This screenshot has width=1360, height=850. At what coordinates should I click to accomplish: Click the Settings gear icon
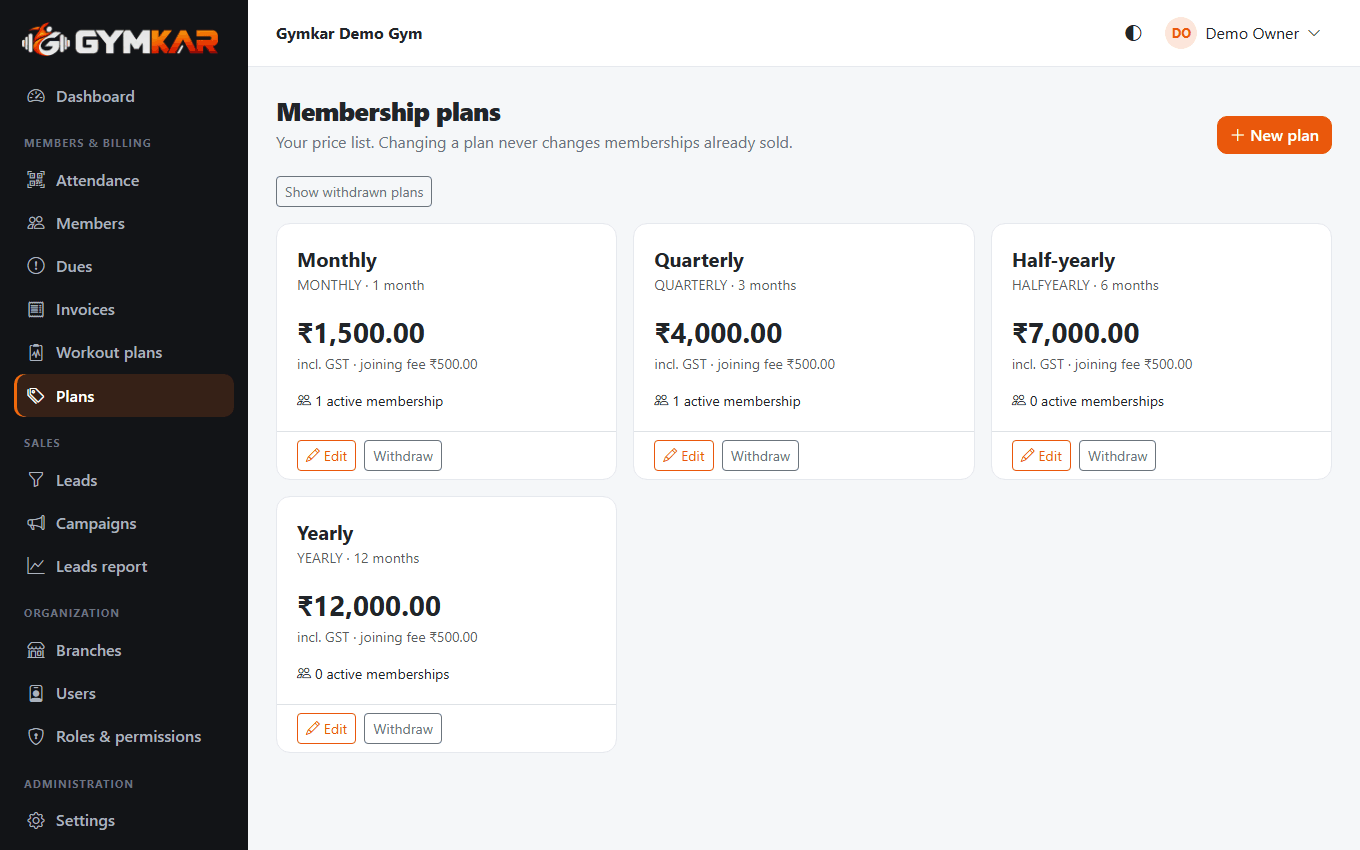click(36, 820)
